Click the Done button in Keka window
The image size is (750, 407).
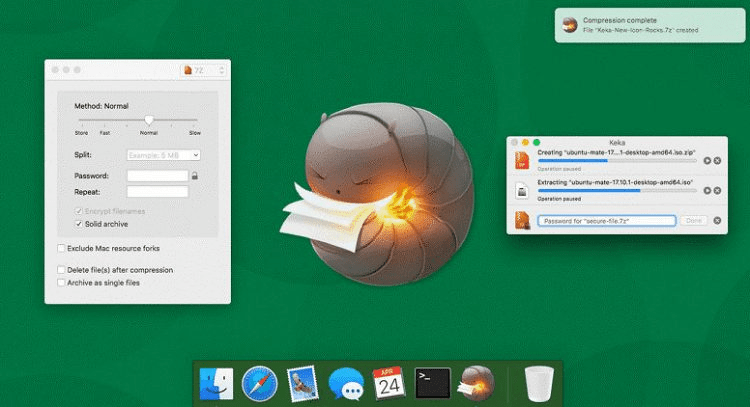coord(694,220)
